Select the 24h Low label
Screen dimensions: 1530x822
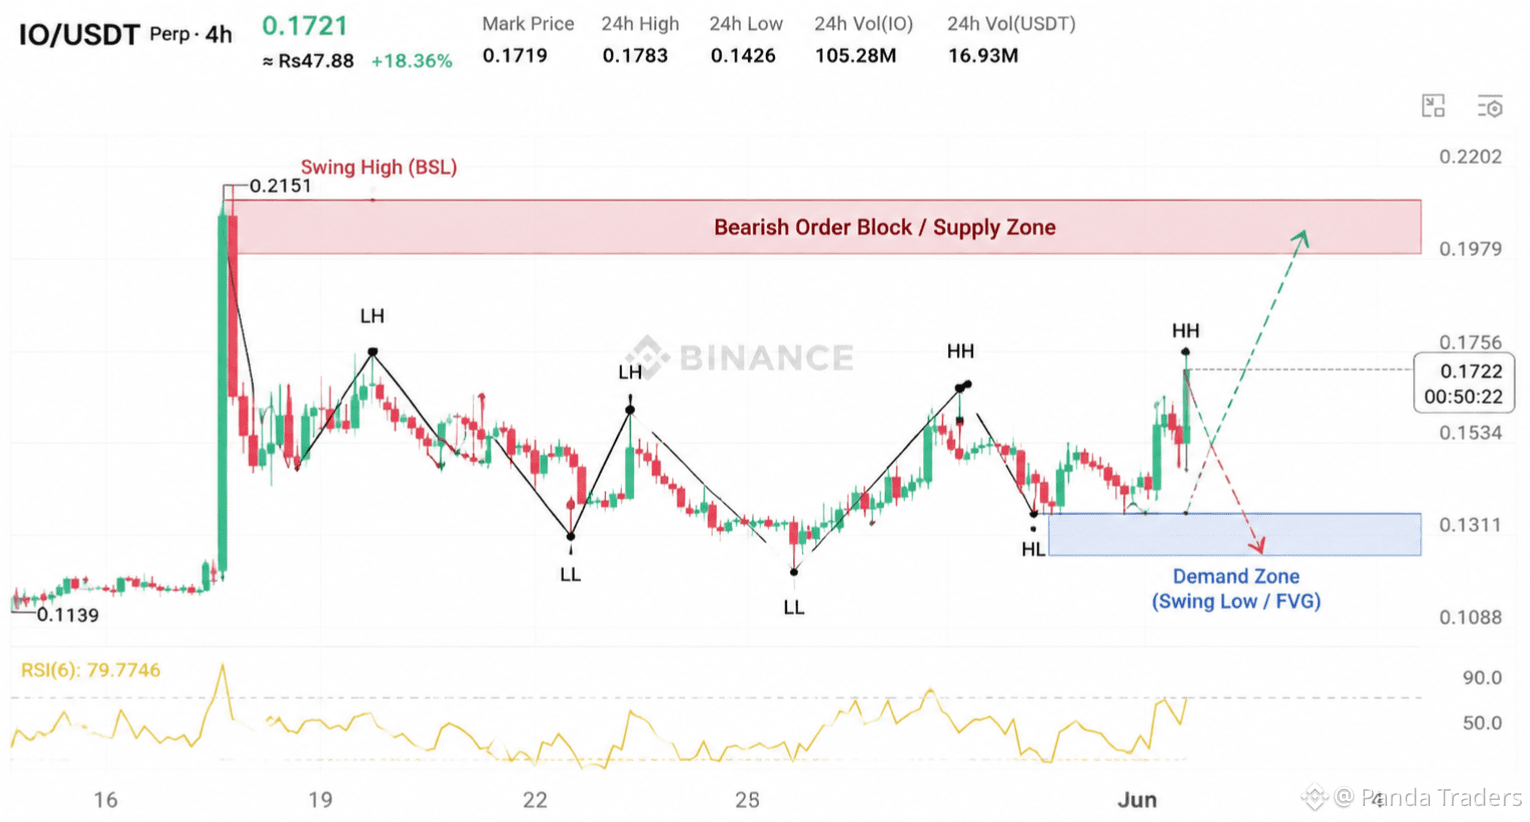point(746,24)
